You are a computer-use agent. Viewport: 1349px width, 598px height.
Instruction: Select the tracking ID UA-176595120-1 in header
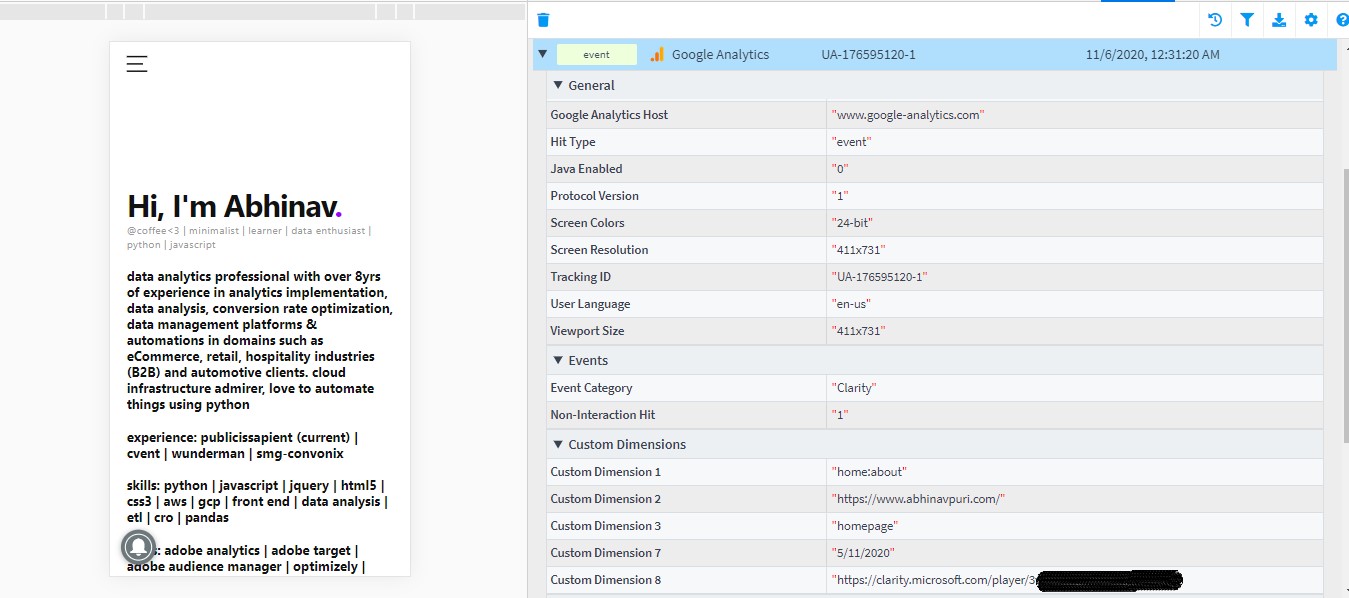[x=868, y=55]
